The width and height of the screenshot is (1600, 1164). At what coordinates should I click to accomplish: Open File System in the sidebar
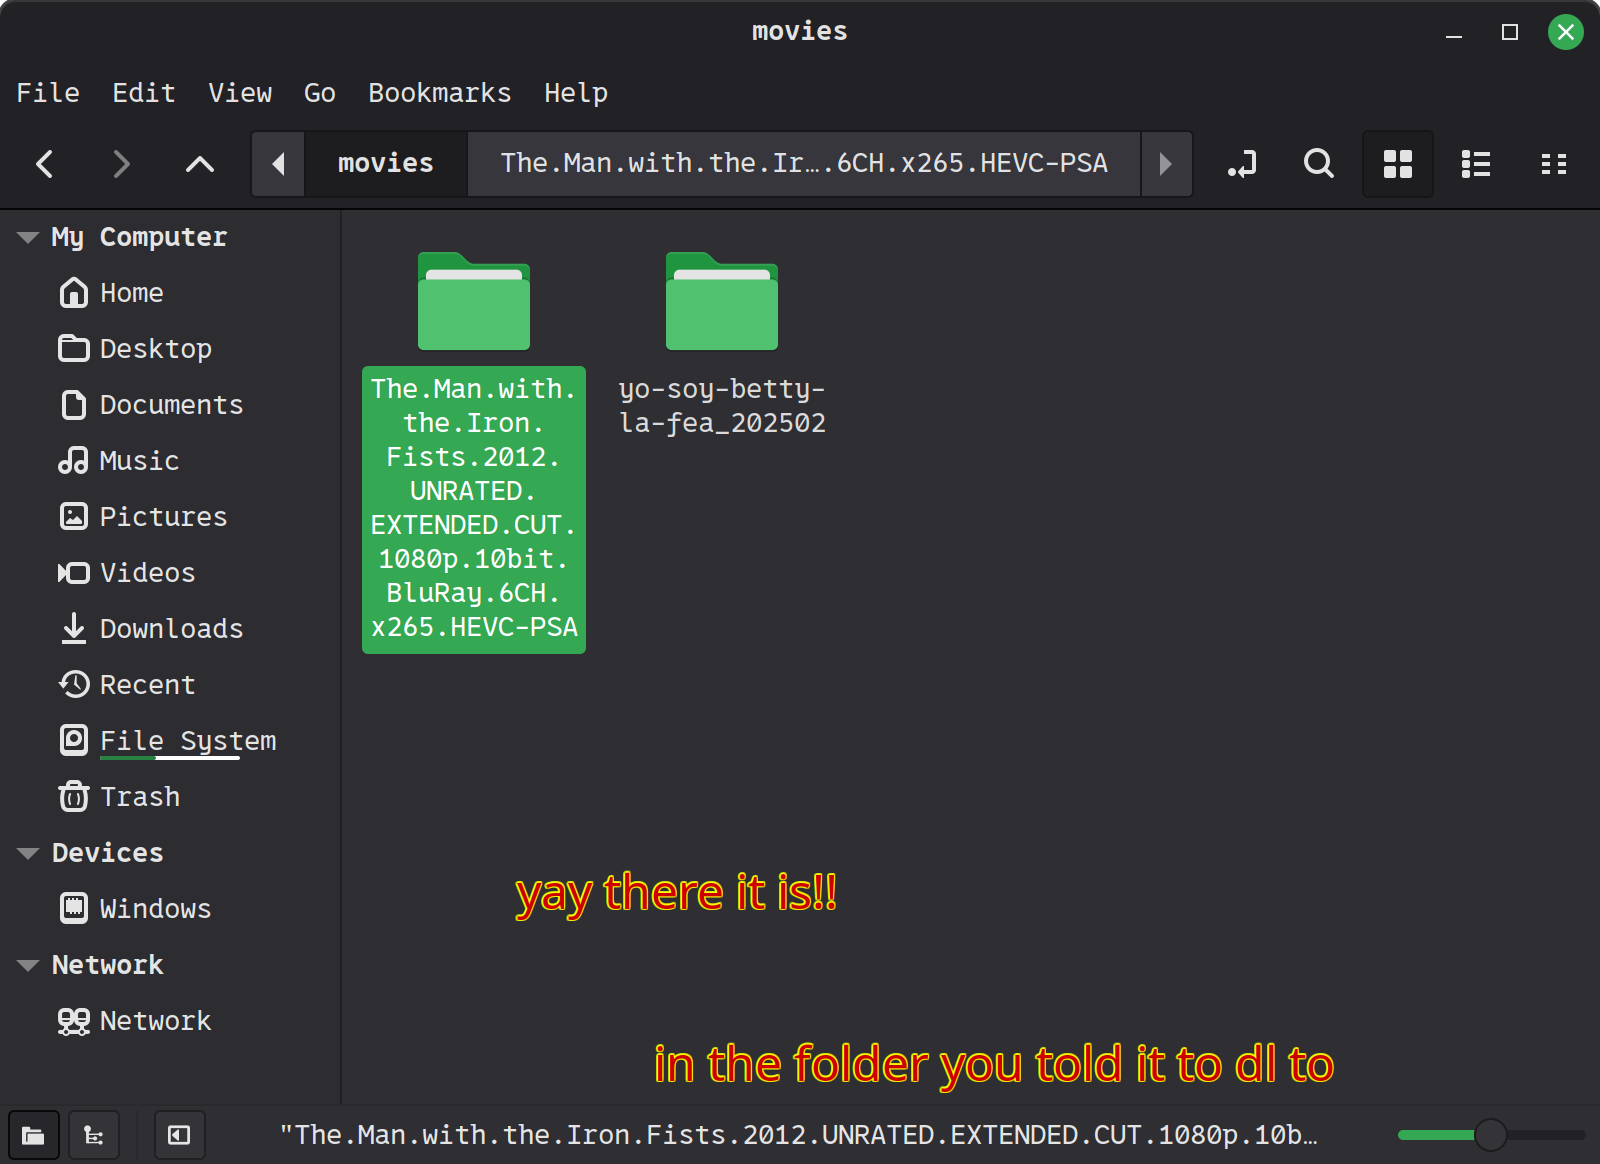tap(170, 741)
